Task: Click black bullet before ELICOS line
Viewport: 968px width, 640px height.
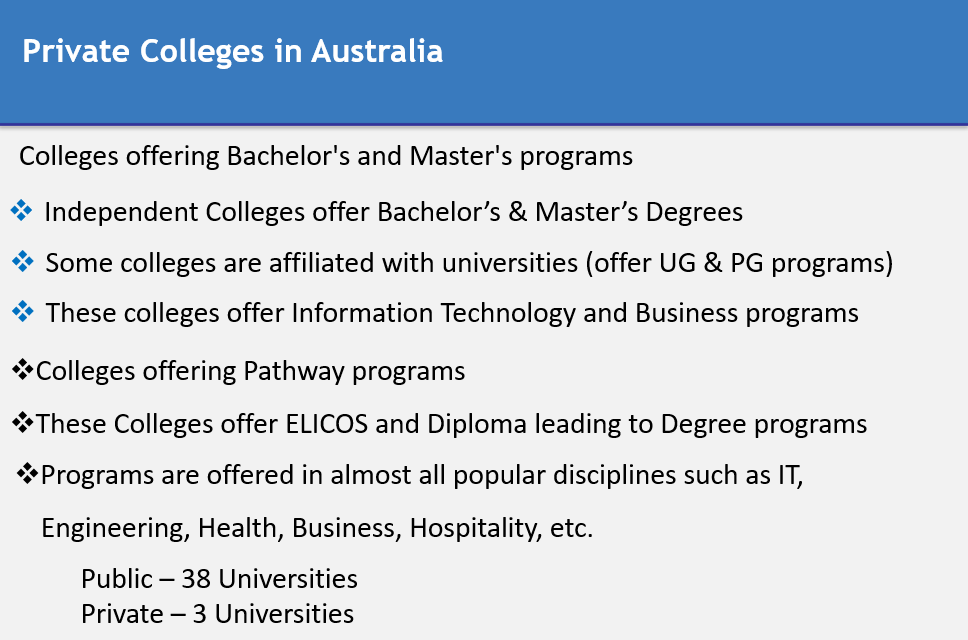Action: click(23, 423)
